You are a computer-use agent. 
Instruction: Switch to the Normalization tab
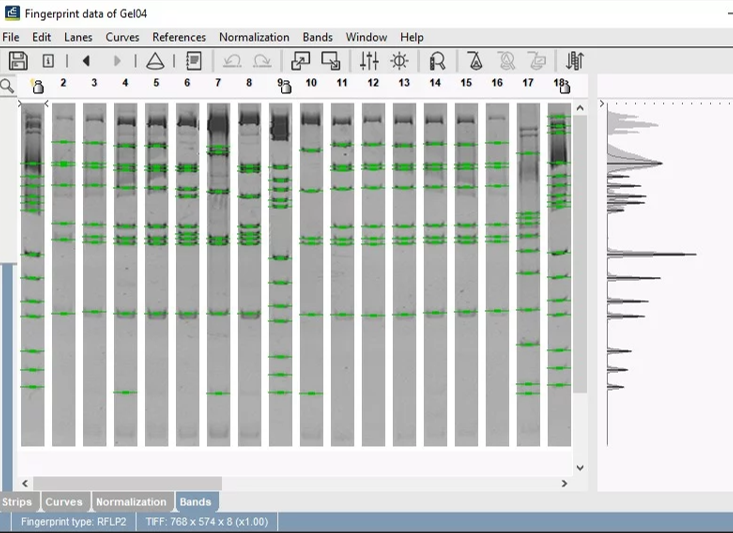click(131, 502)
